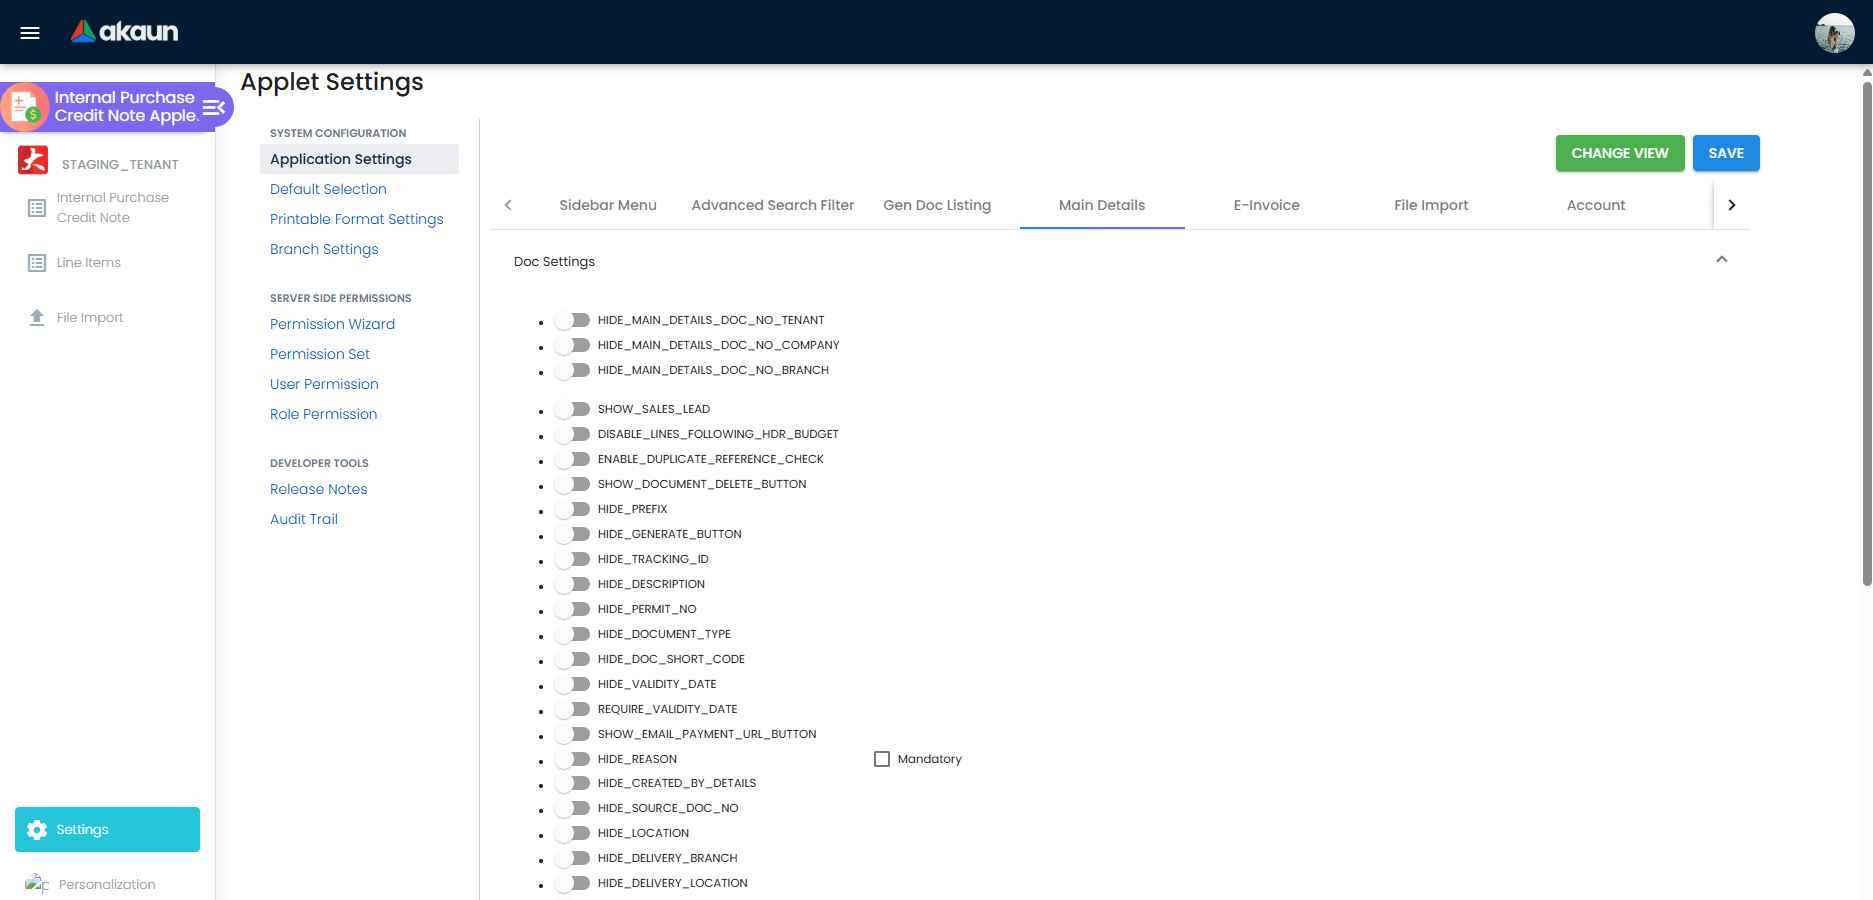Switch to Advanced Search Filter tab

coord(773,205)
